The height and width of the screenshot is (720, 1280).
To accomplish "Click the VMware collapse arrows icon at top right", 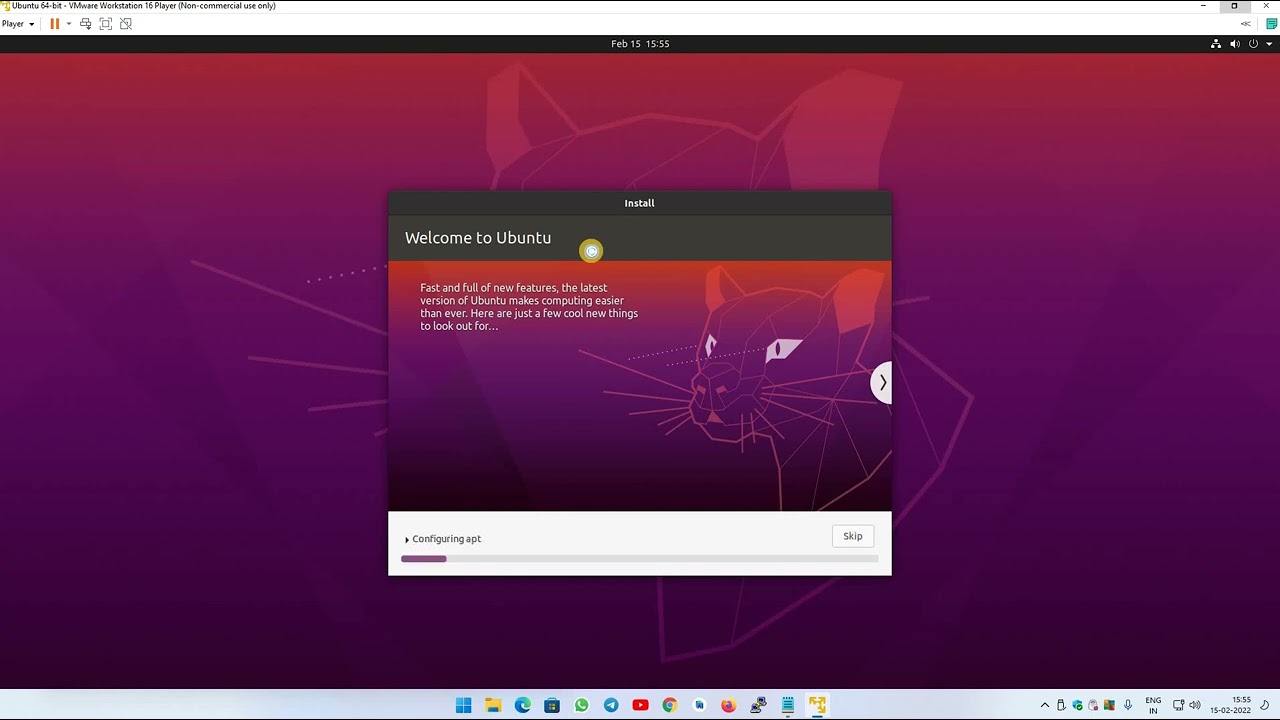I will (1245, 24).
